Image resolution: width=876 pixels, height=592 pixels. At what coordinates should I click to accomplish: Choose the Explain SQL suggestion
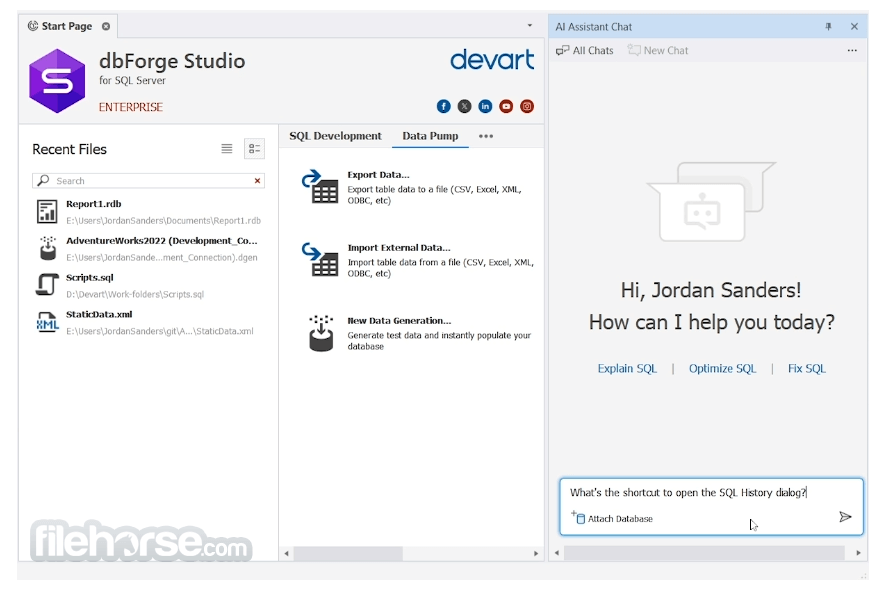pos(627,369)
